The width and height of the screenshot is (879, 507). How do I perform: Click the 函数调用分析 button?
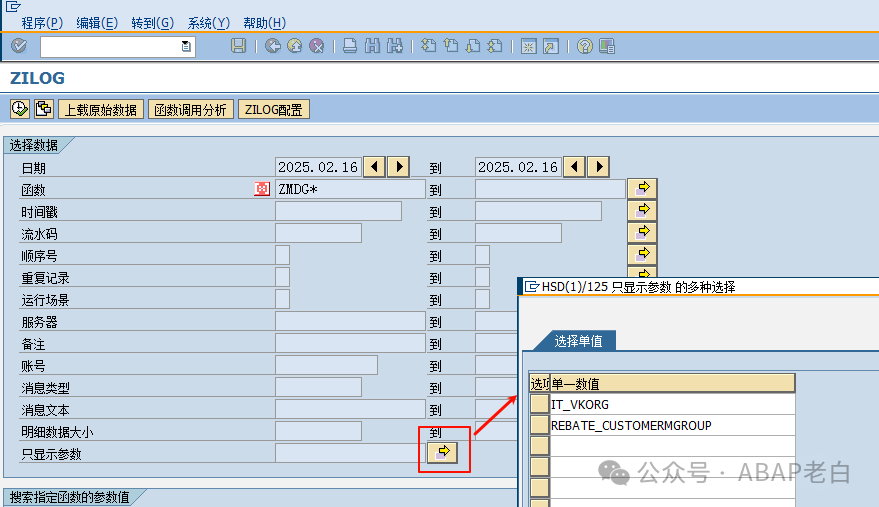(191, 109)
